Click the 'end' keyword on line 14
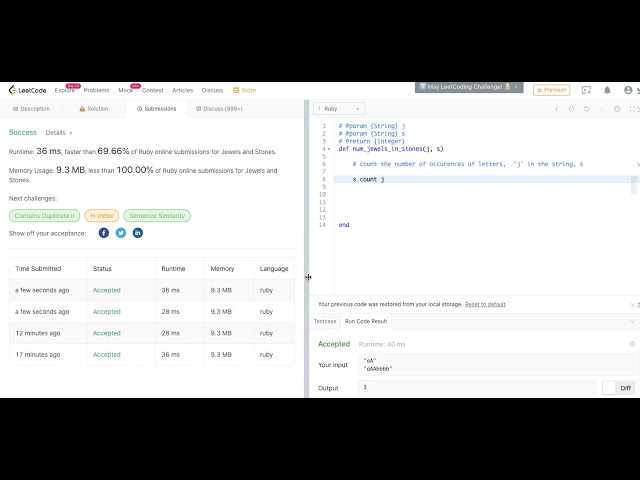 [344, 225]
